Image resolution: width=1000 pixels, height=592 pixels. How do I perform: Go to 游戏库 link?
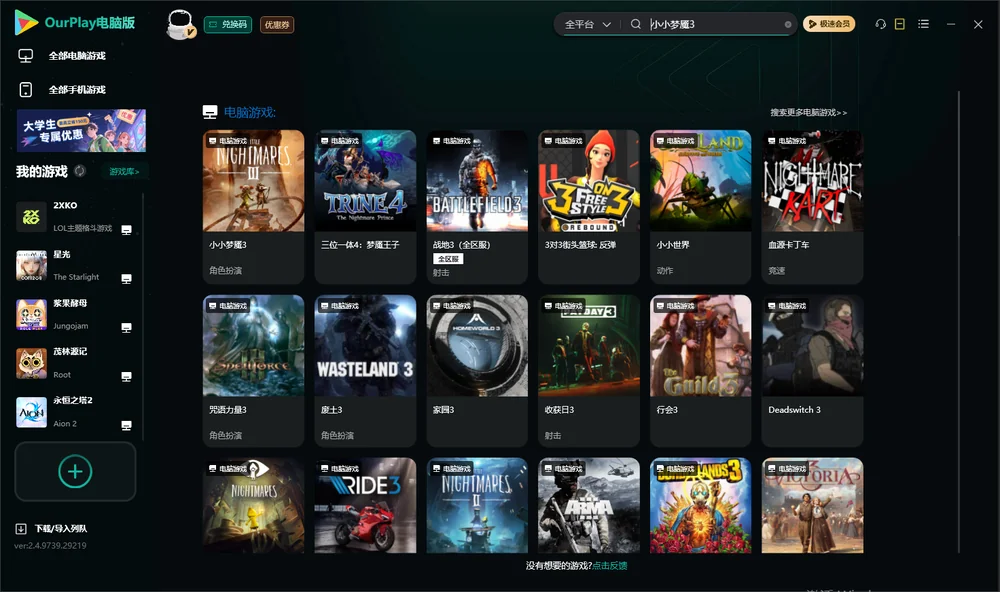pyautogui.click(x=124, y=172)
